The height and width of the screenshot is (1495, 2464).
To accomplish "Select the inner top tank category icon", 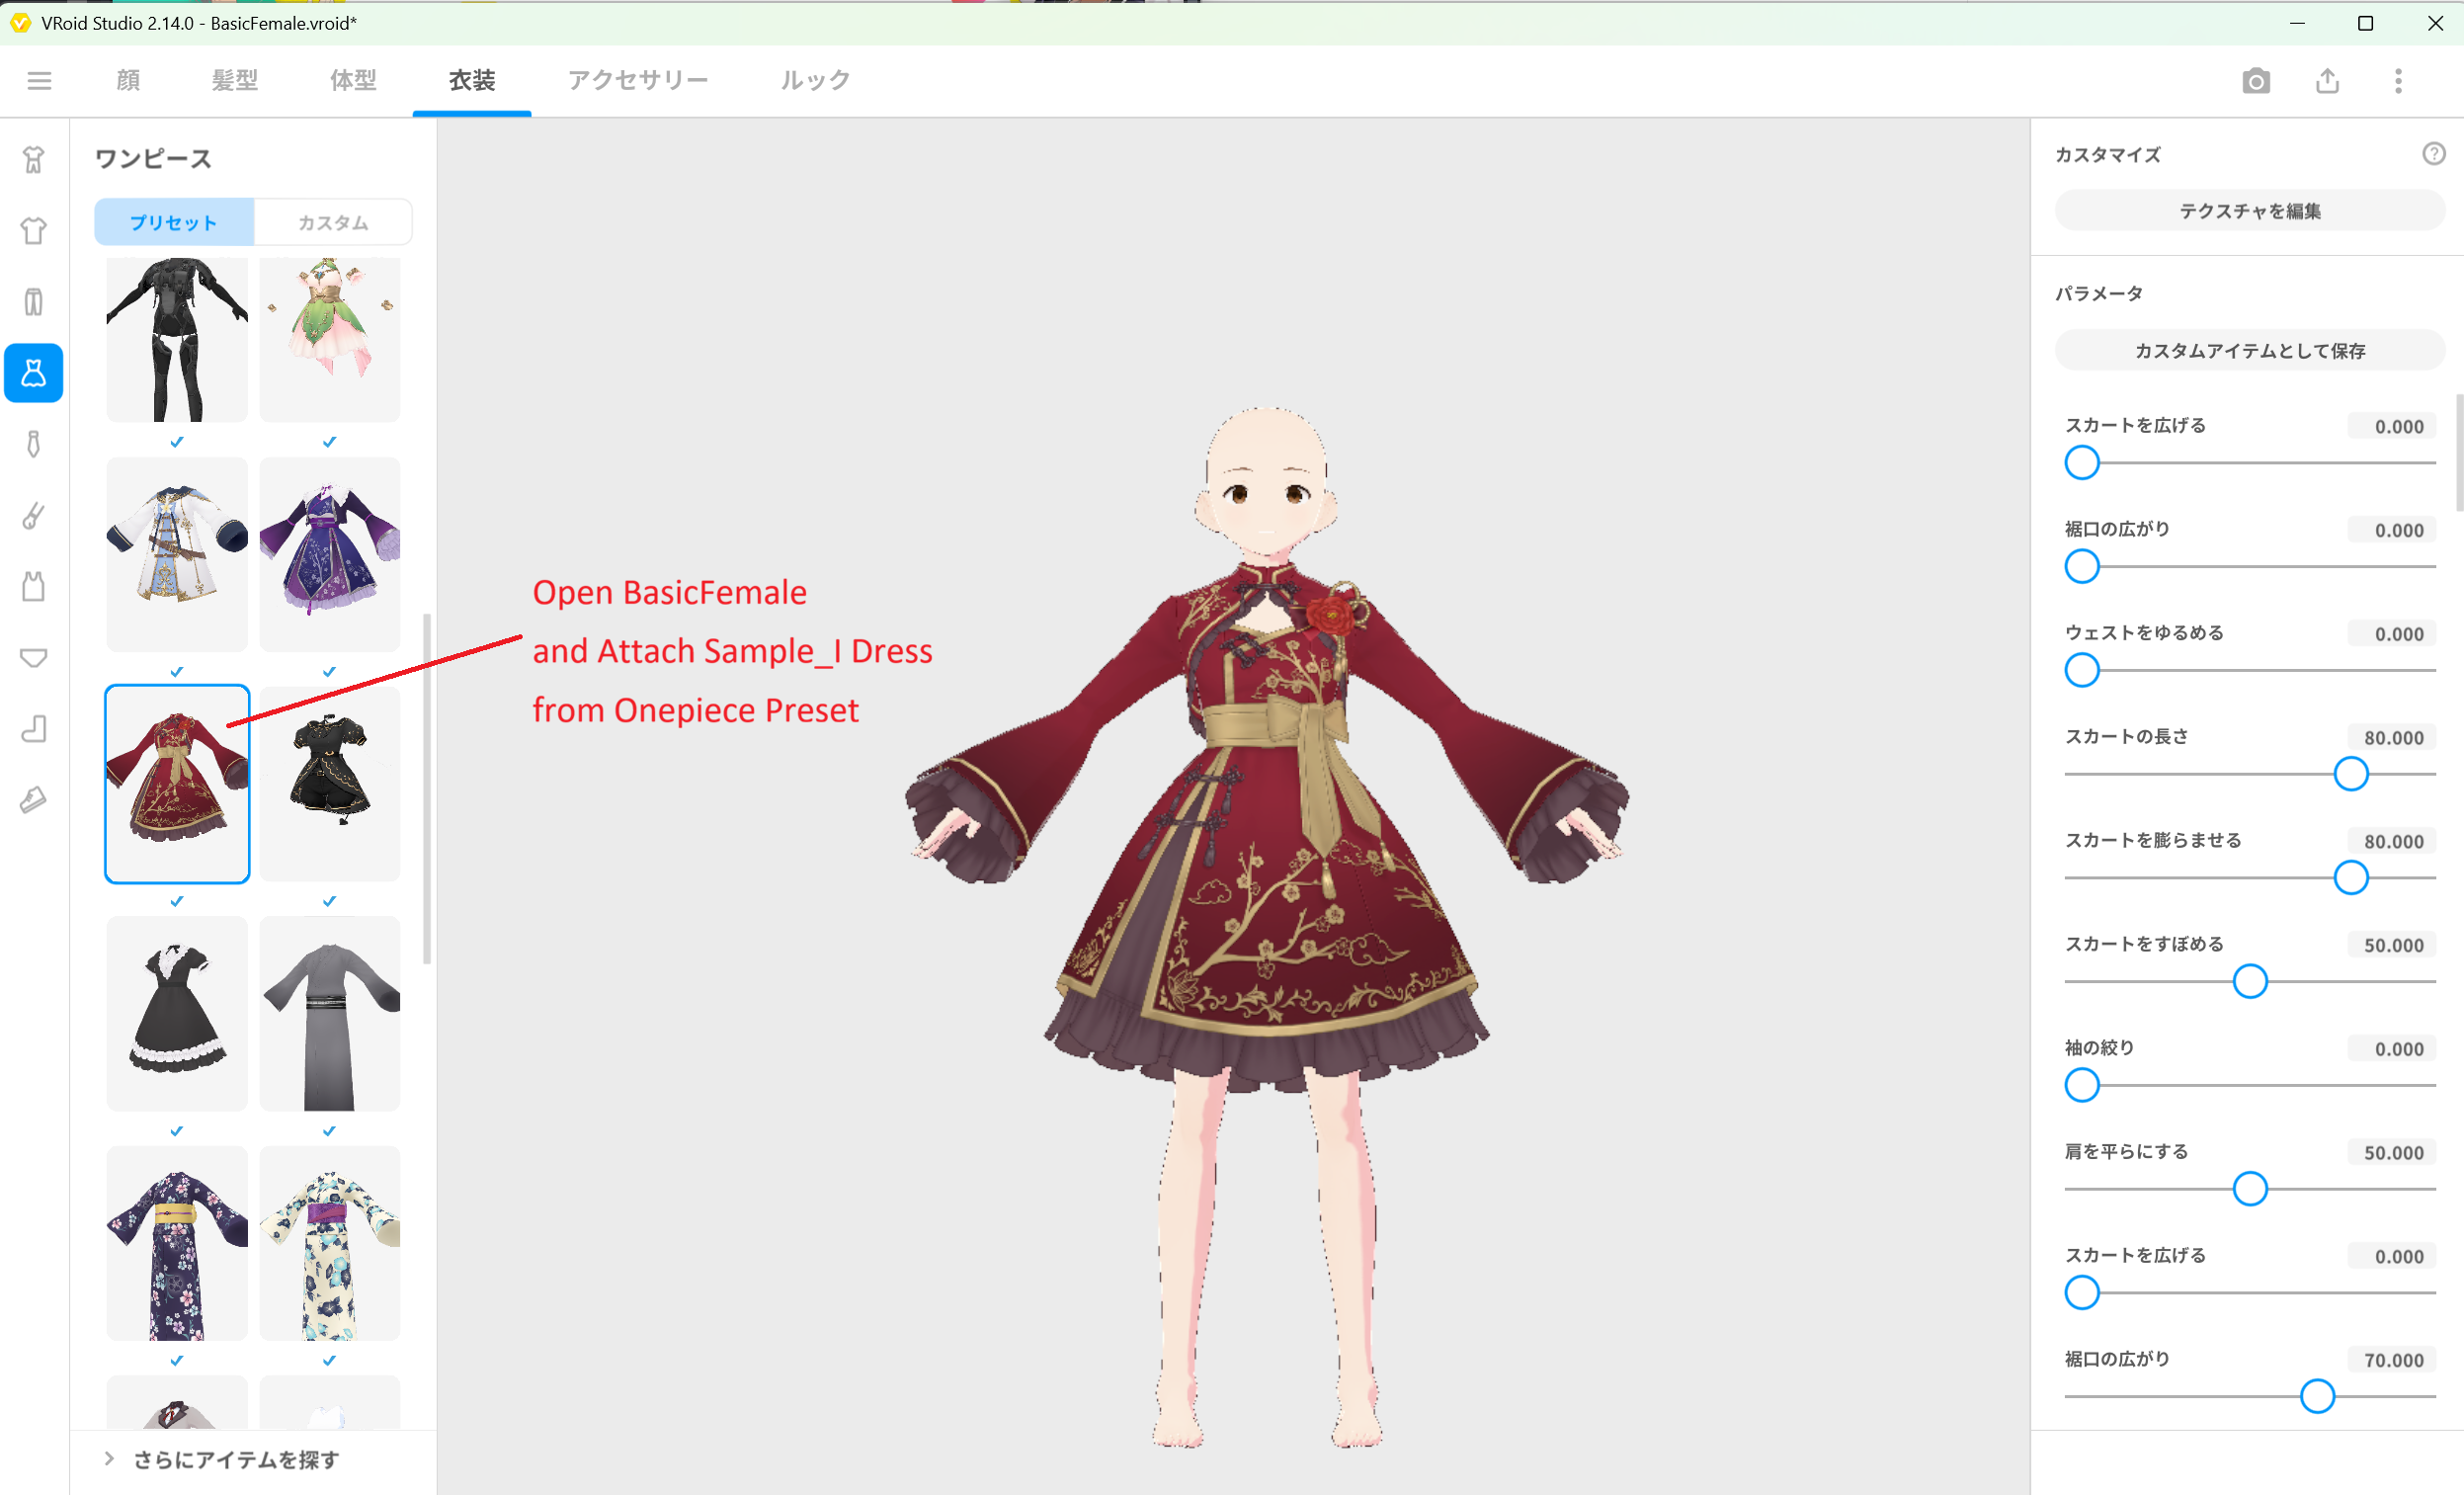I will pos(34,586).
